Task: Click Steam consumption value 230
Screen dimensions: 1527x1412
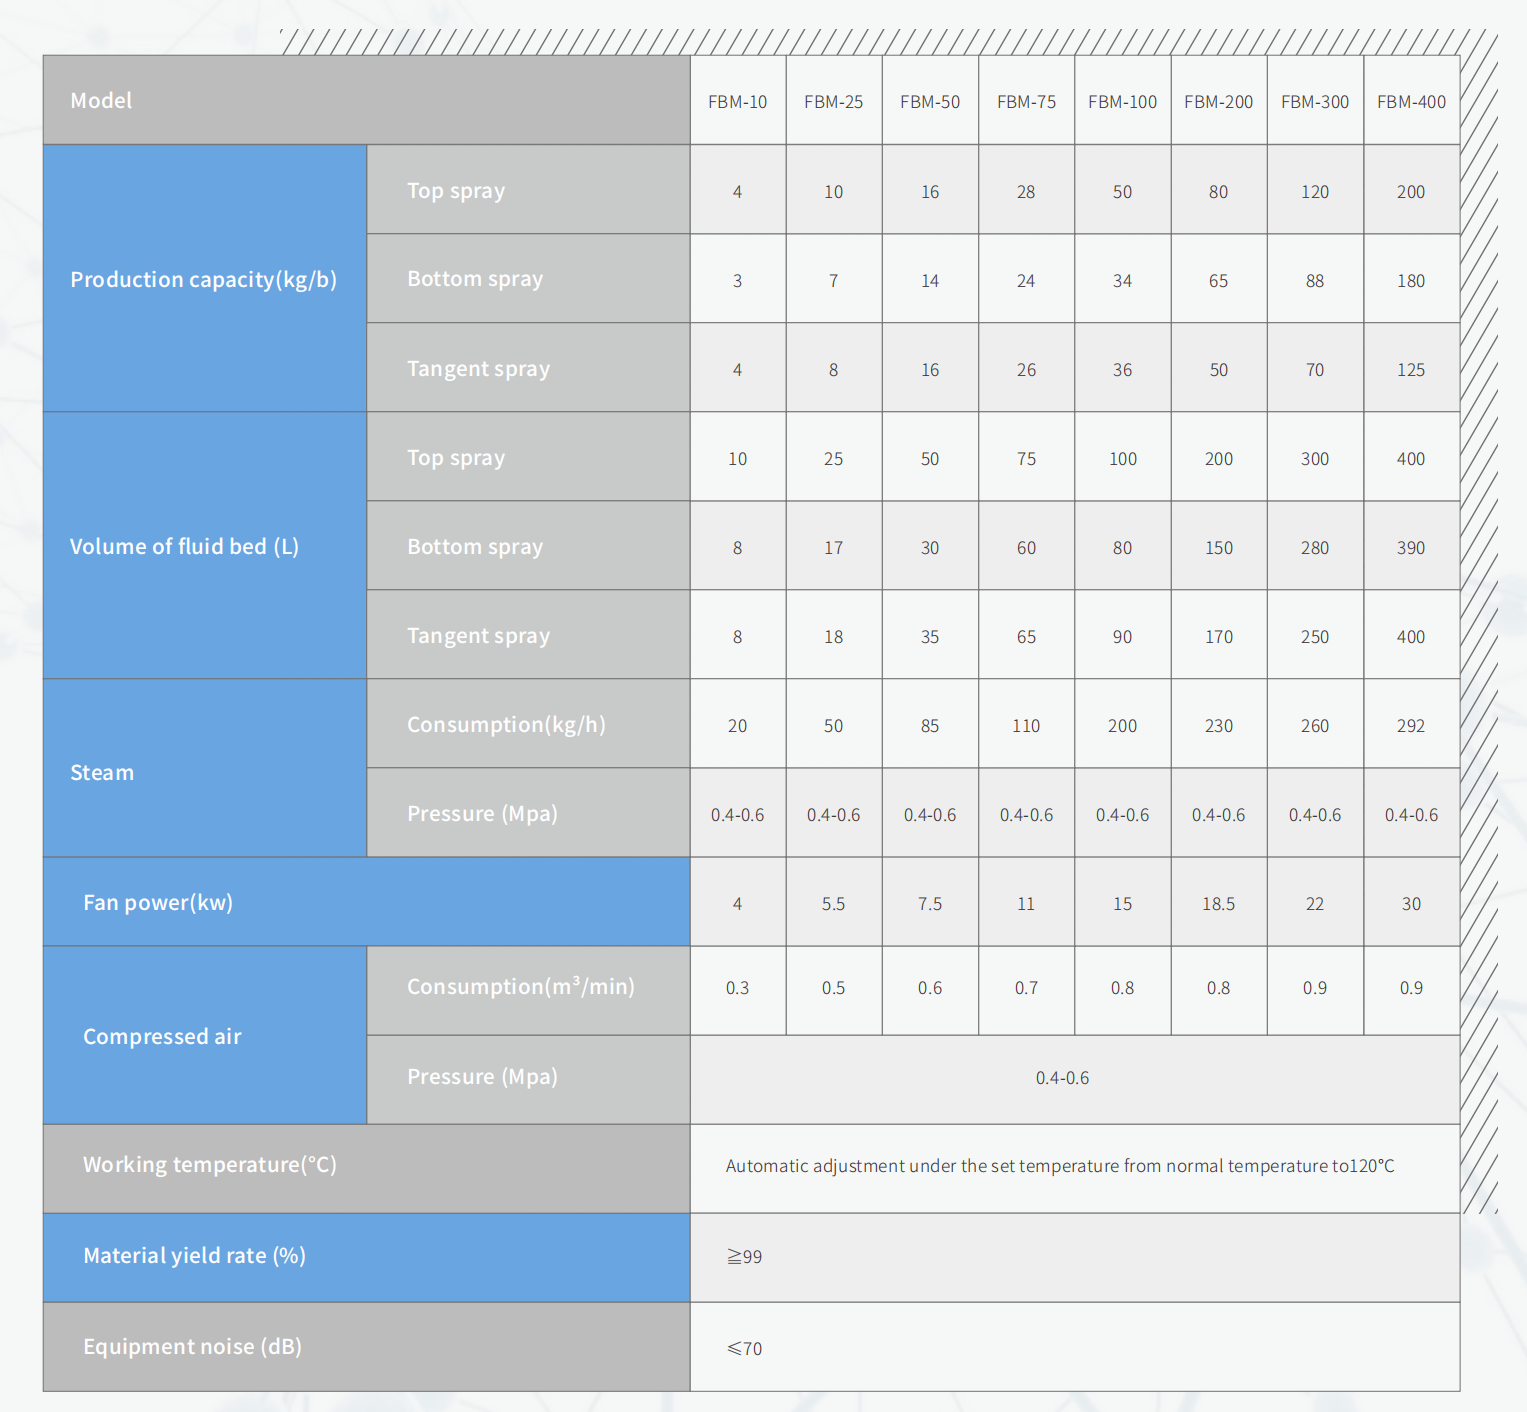Action: click(x=1219, y=725)
